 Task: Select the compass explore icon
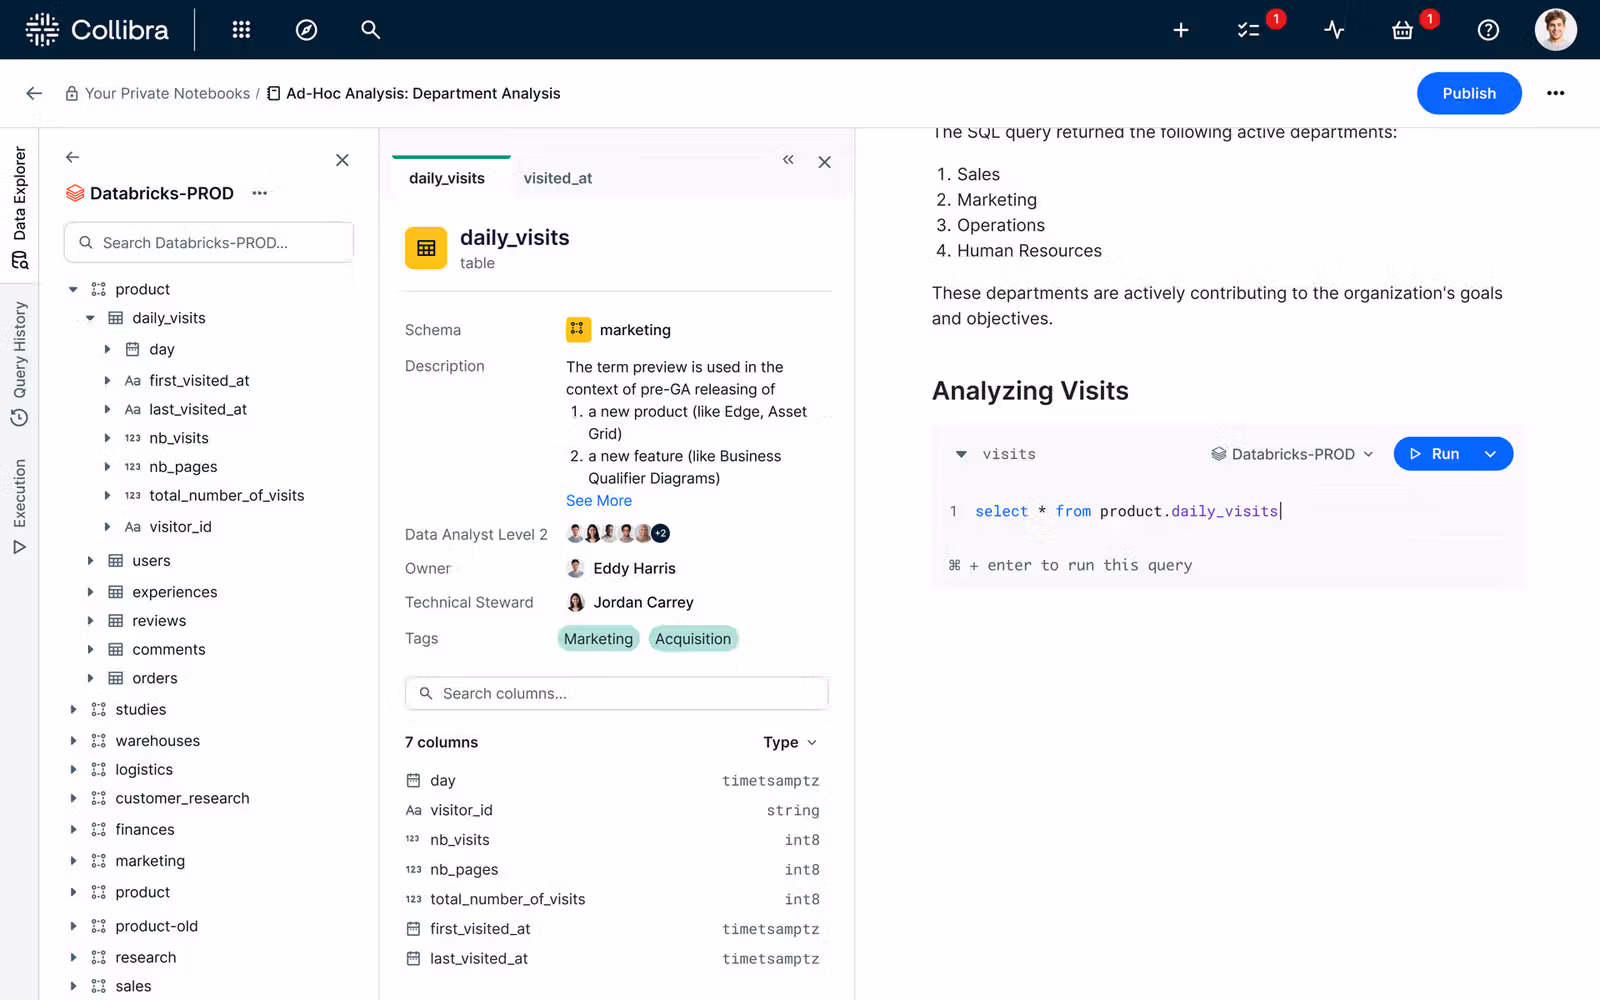pos(306,29)
